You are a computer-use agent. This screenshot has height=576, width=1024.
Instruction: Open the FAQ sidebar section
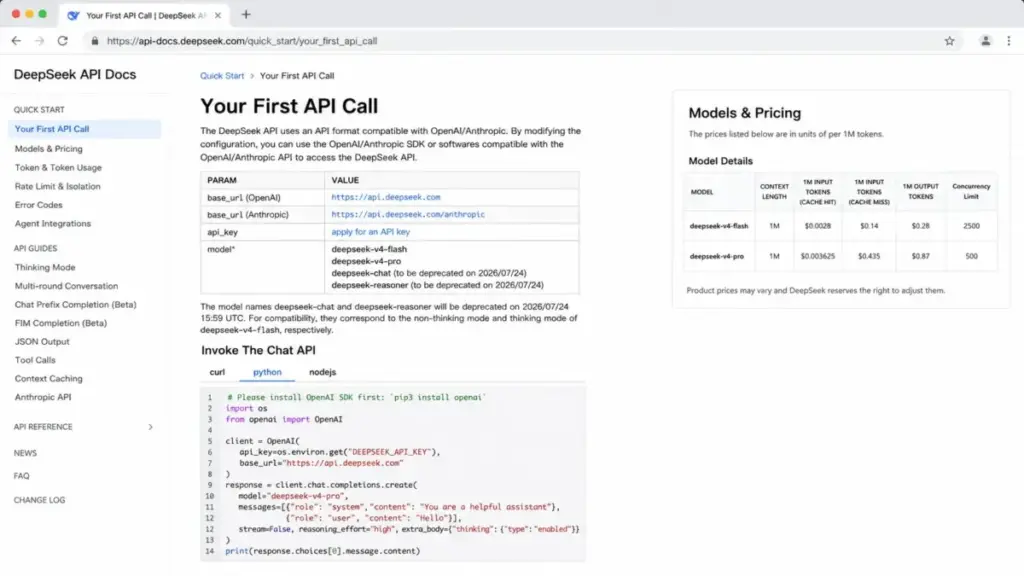[x=22, y=476]
